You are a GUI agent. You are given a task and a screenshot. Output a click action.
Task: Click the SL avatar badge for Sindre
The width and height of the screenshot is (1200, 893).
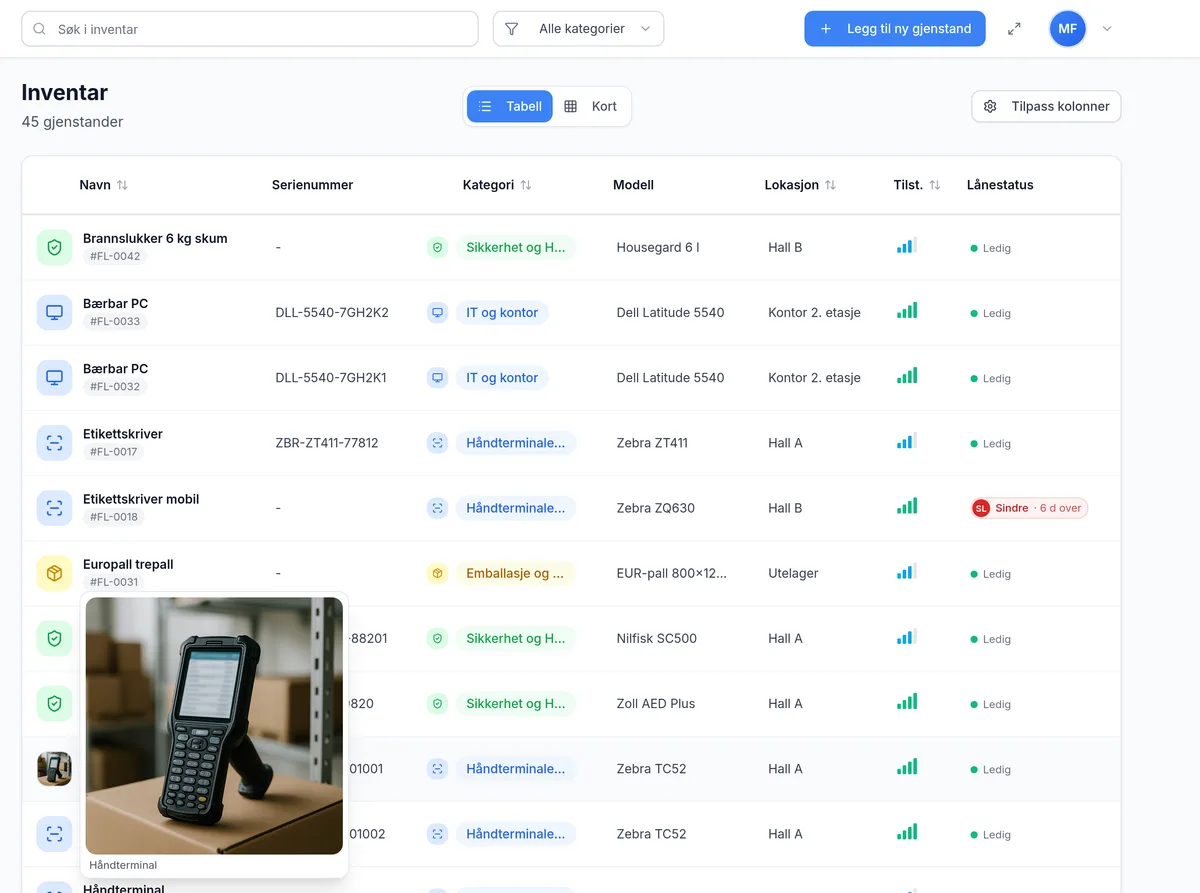pos(981,508)
